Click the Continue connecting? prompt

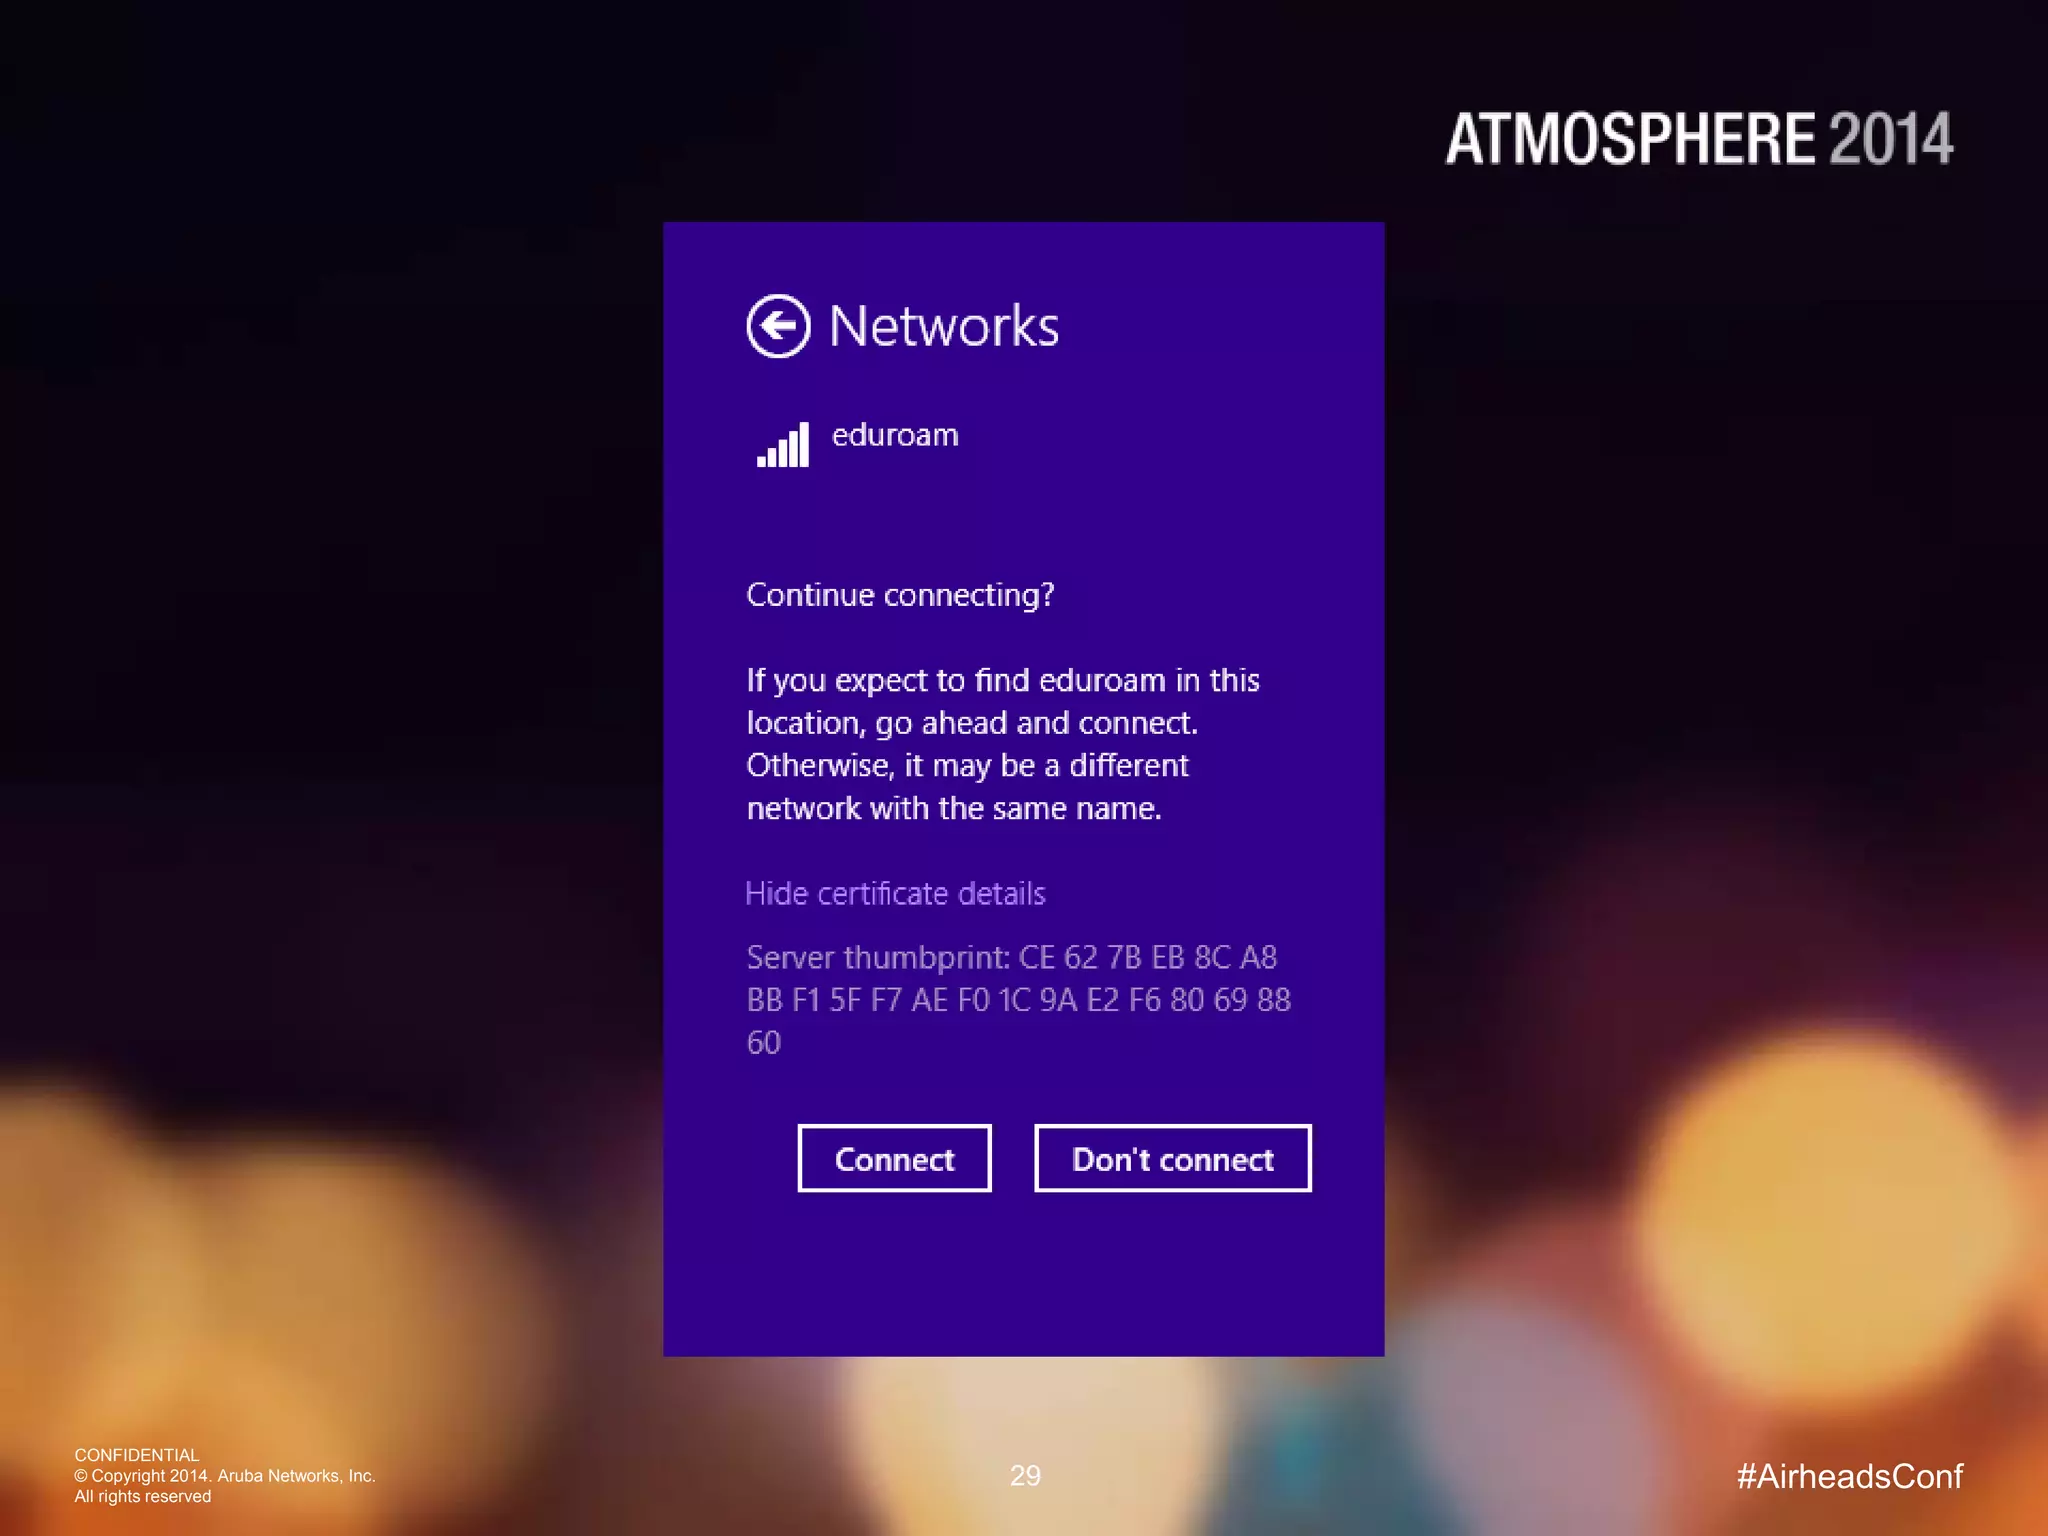(x=900, y=595)
